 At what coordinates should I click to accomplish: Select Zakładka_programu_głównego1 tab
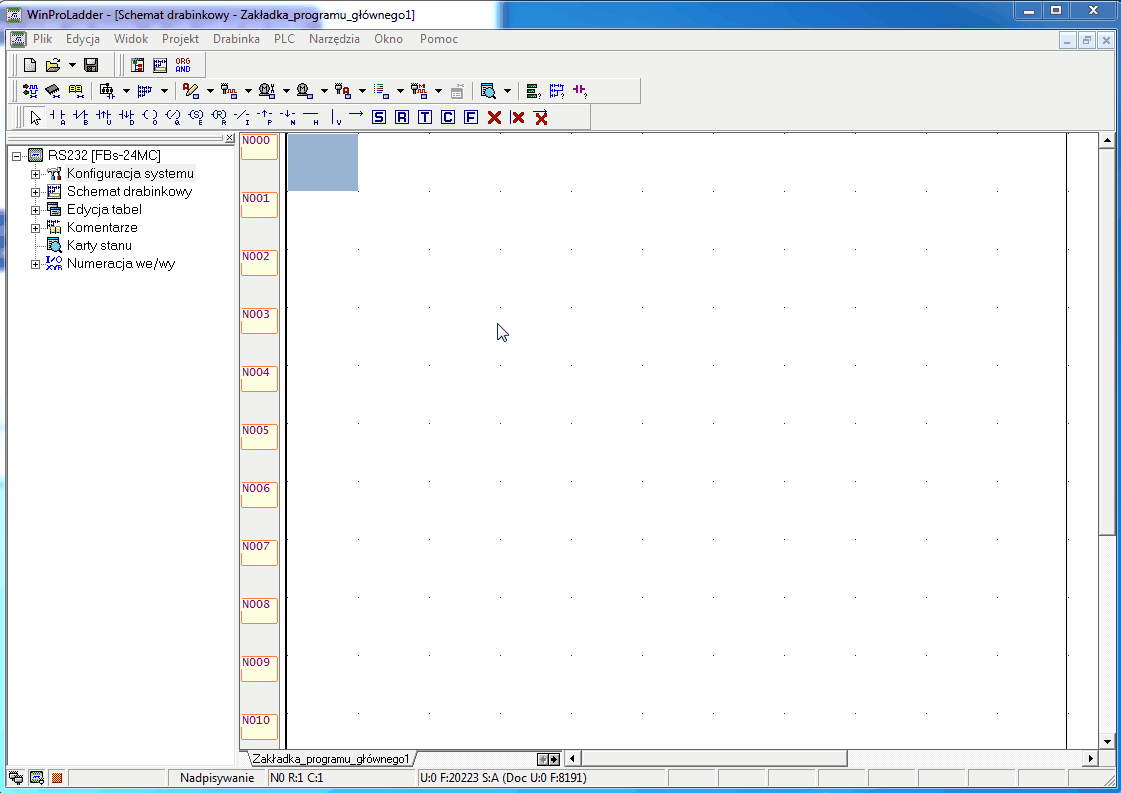coord(330,759)
